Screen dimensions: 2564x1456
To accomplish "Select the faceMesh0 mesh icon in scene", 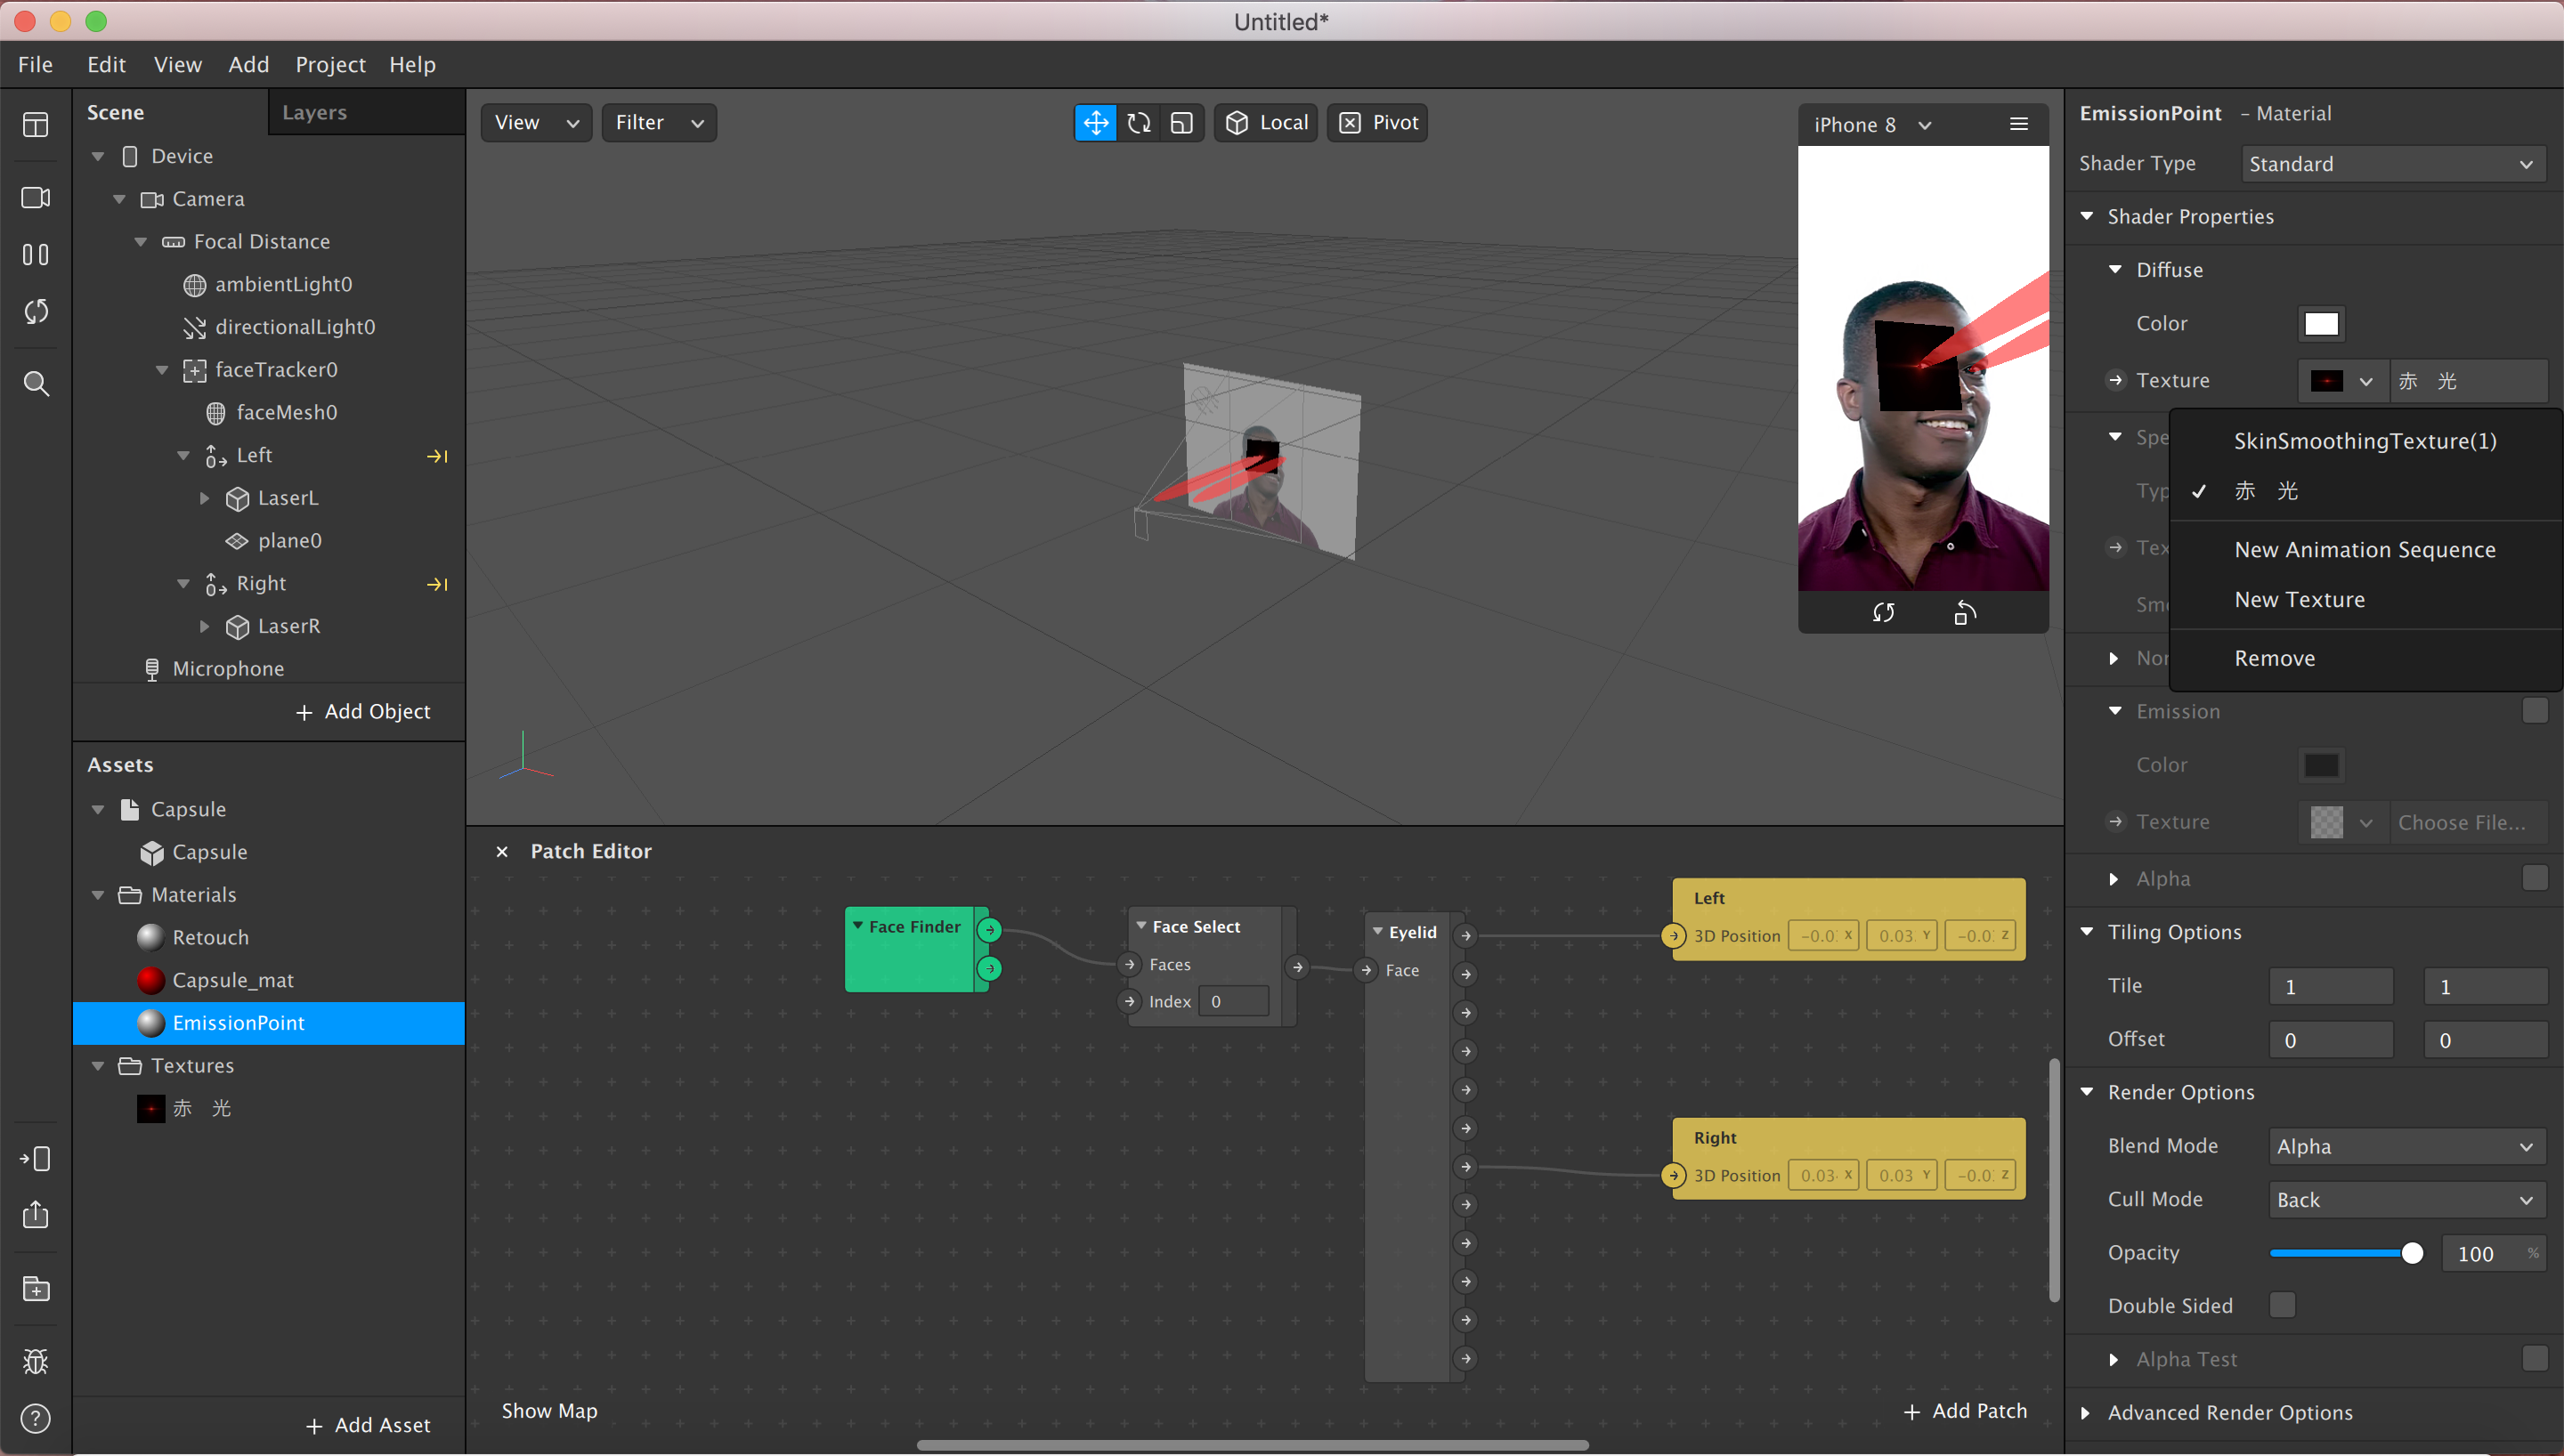I will coord(215,413).
